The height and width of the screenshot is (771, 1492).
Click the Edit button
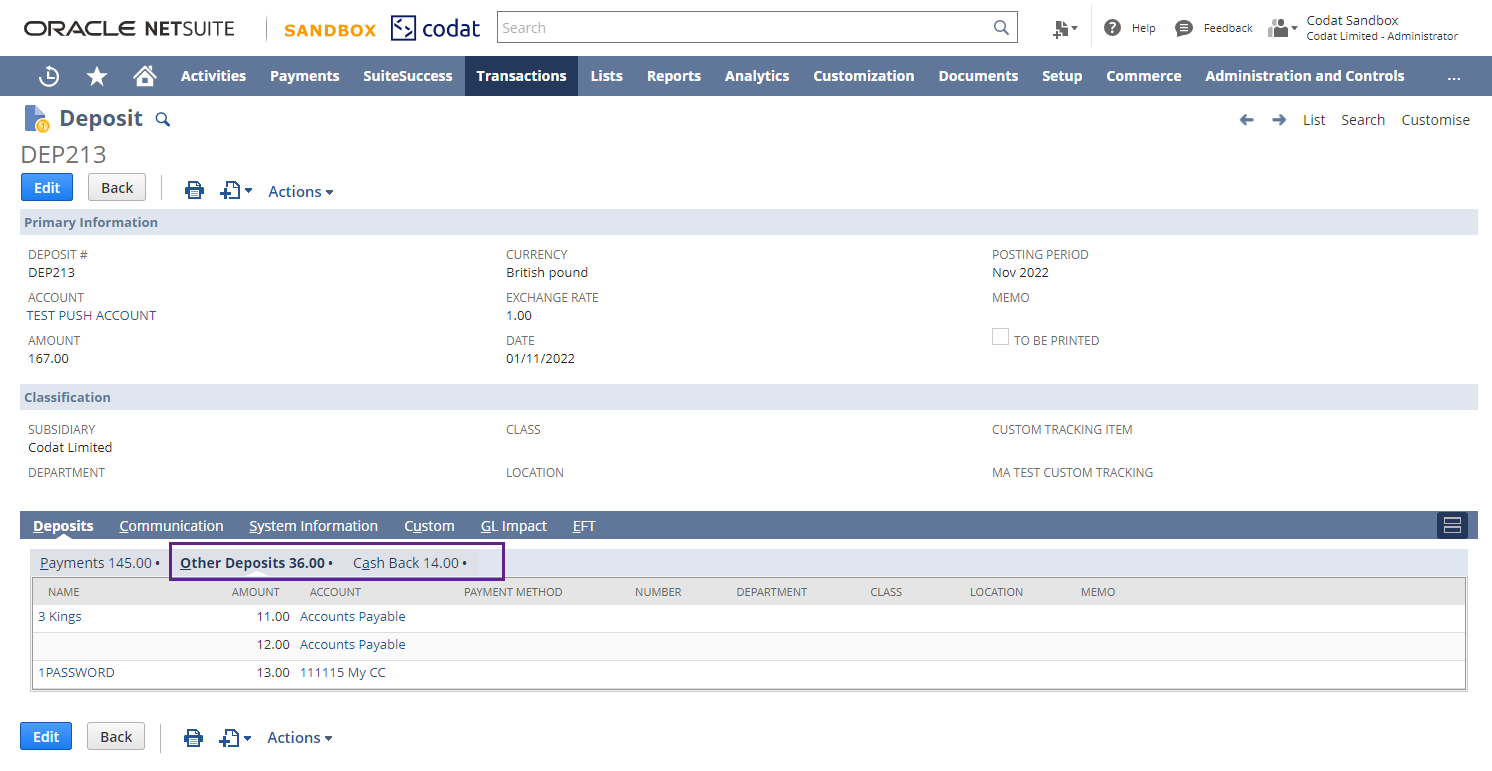[x=46, y=187]
